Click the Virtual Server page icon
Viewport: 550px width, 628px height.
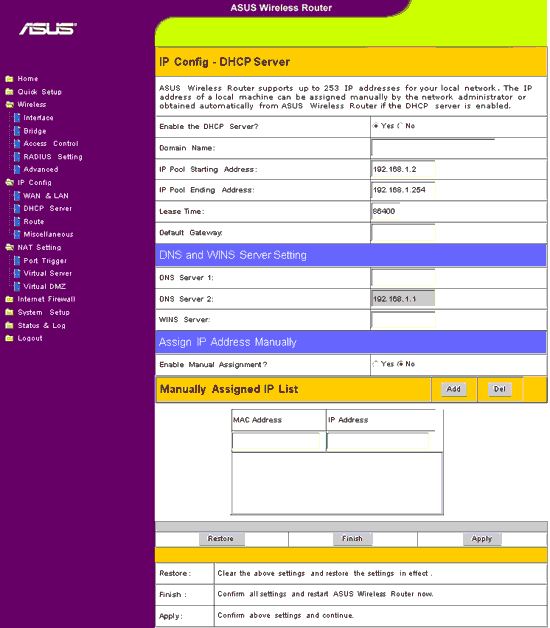click(x=17, y=273)
